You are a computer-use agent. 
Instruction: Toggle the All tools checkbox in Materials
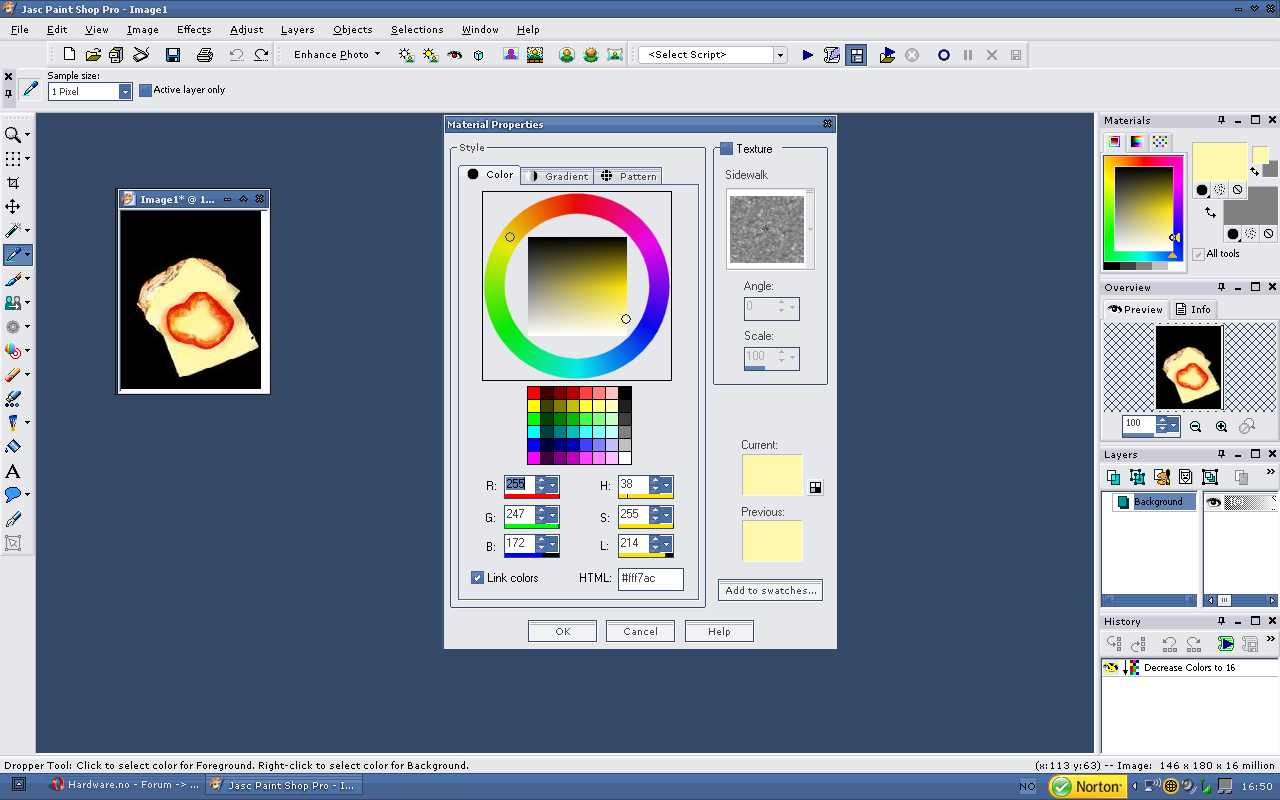tap(1198, 254)
